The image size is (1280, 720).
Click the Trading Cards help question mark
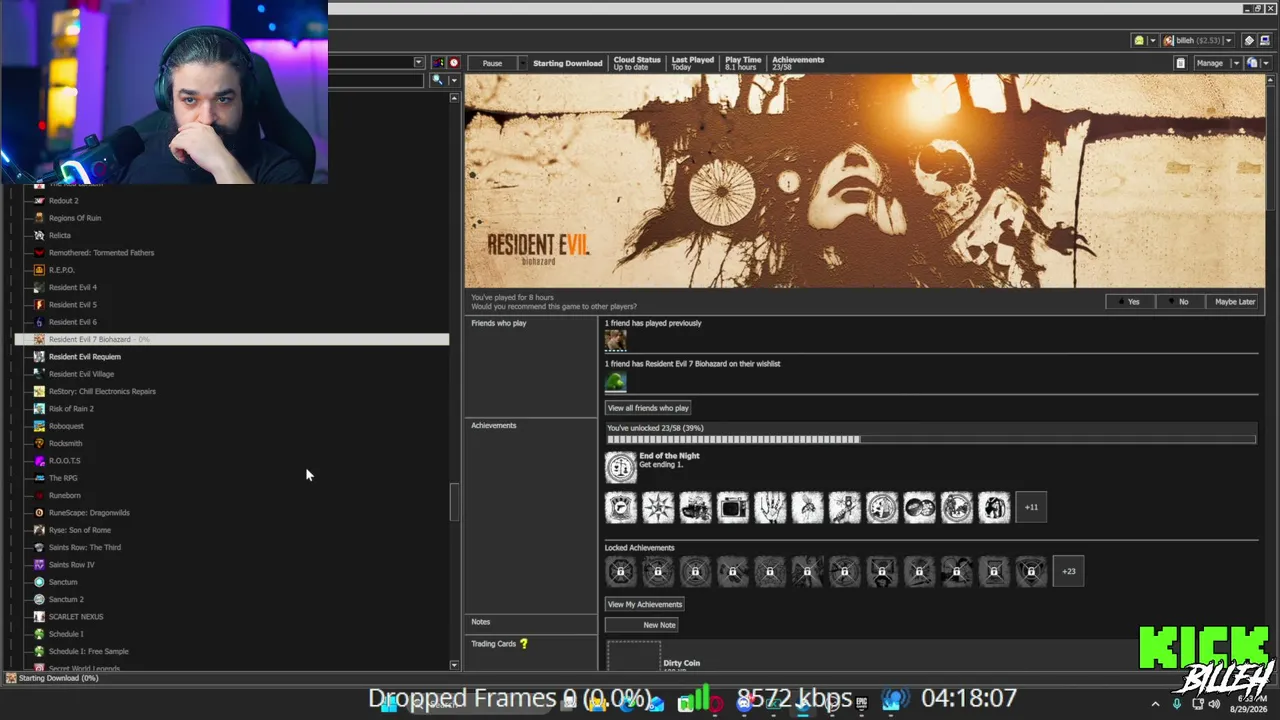pos(523,644)
